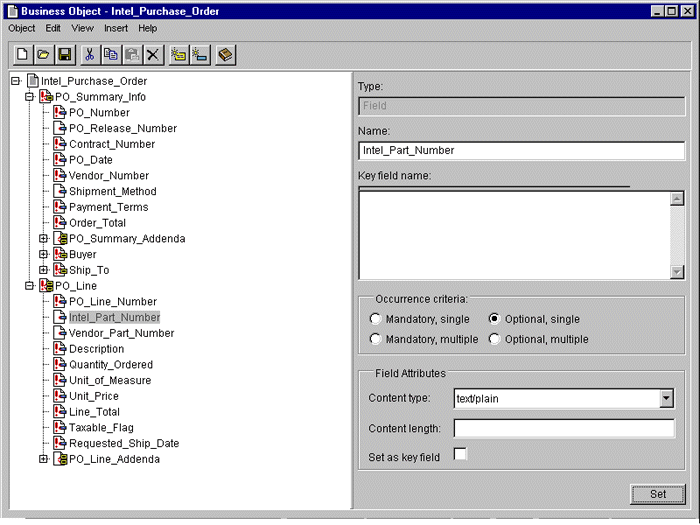The height and width of the screenshot is (525, 700).
Task: Expand the PO_Summary_Addenda node
Action: 43,238
